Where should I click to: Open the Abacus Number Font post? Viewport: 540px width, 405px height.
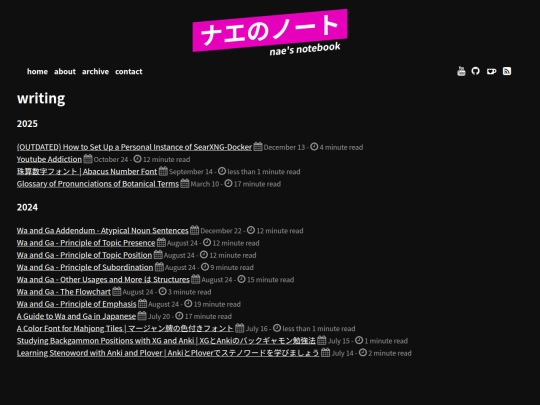(87, 172)
